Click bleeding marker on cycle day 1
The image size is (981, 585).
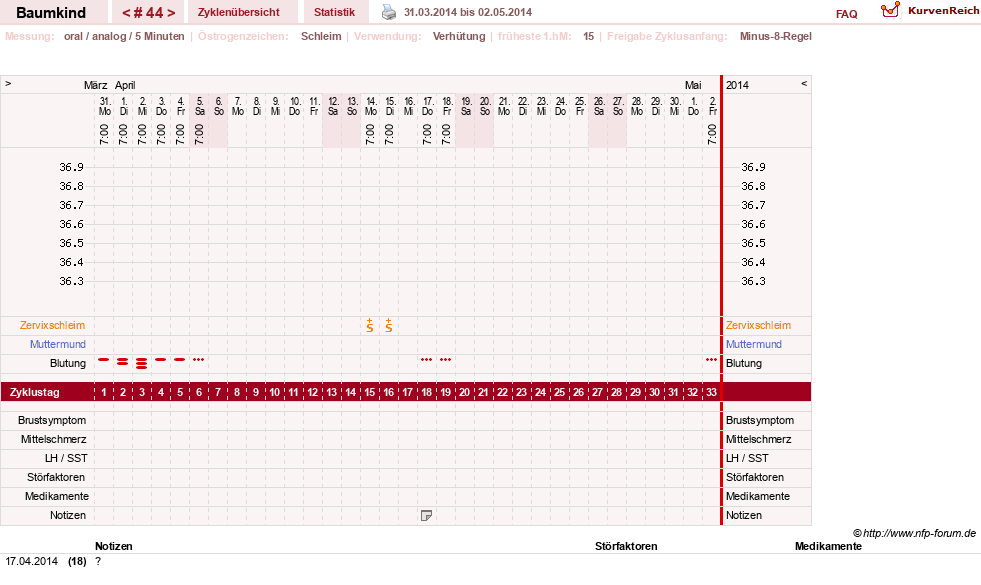(104, 360)
